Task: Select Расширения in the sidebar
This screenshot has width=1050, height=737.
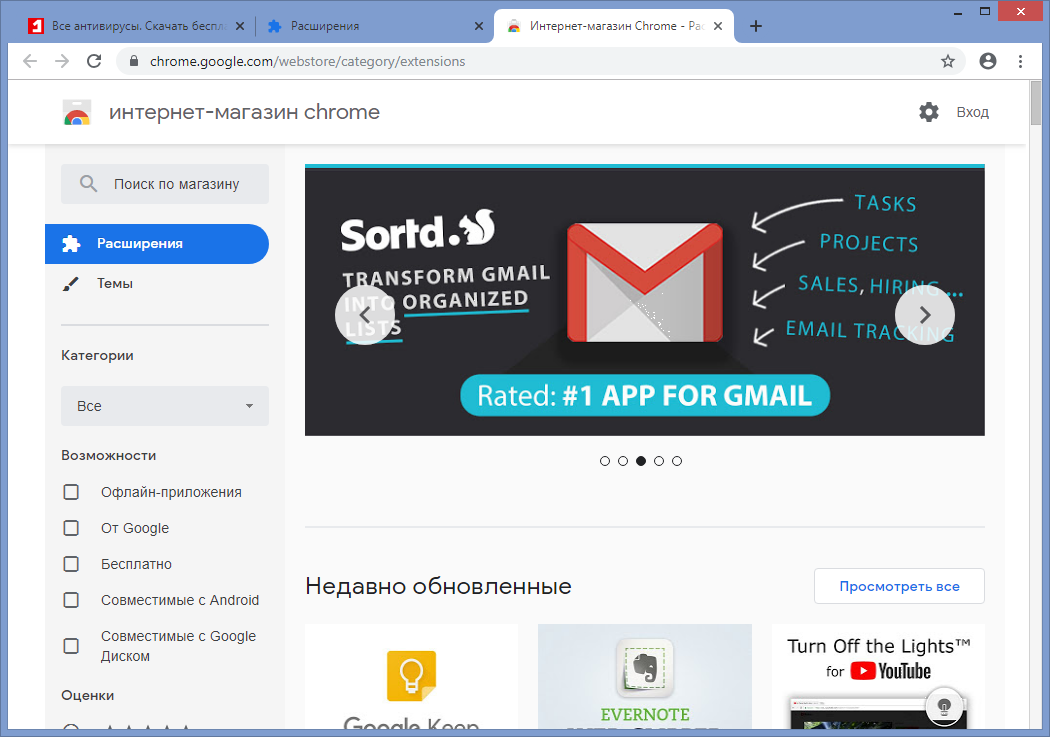Action: 157,244
